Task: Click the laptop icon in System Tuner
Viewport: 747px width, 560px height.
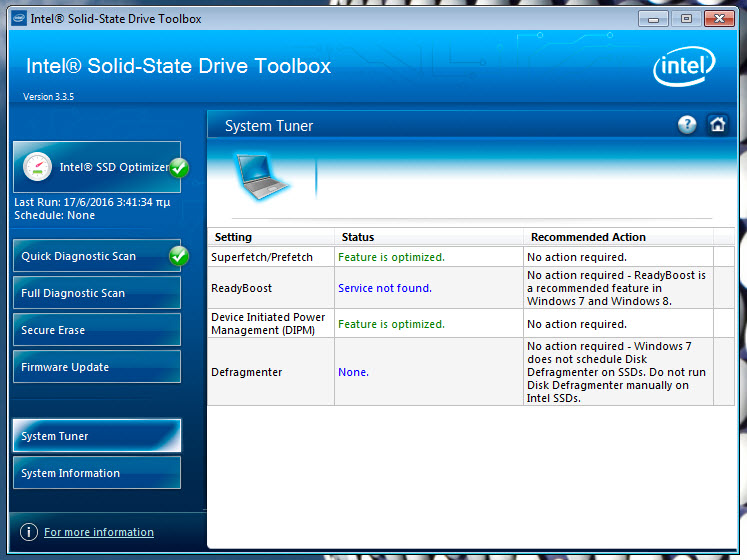Action: click(x=261, y=176)
